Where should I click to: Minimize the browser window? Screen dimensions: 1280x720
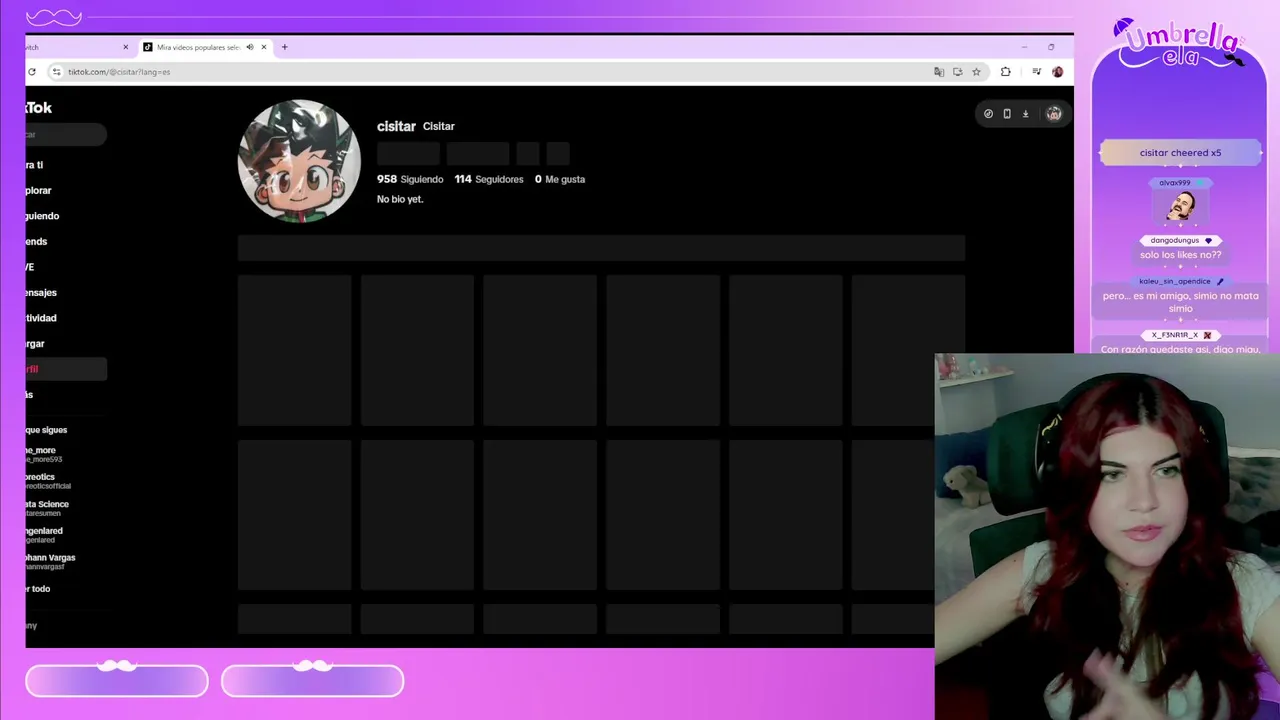pos(1024,47)
